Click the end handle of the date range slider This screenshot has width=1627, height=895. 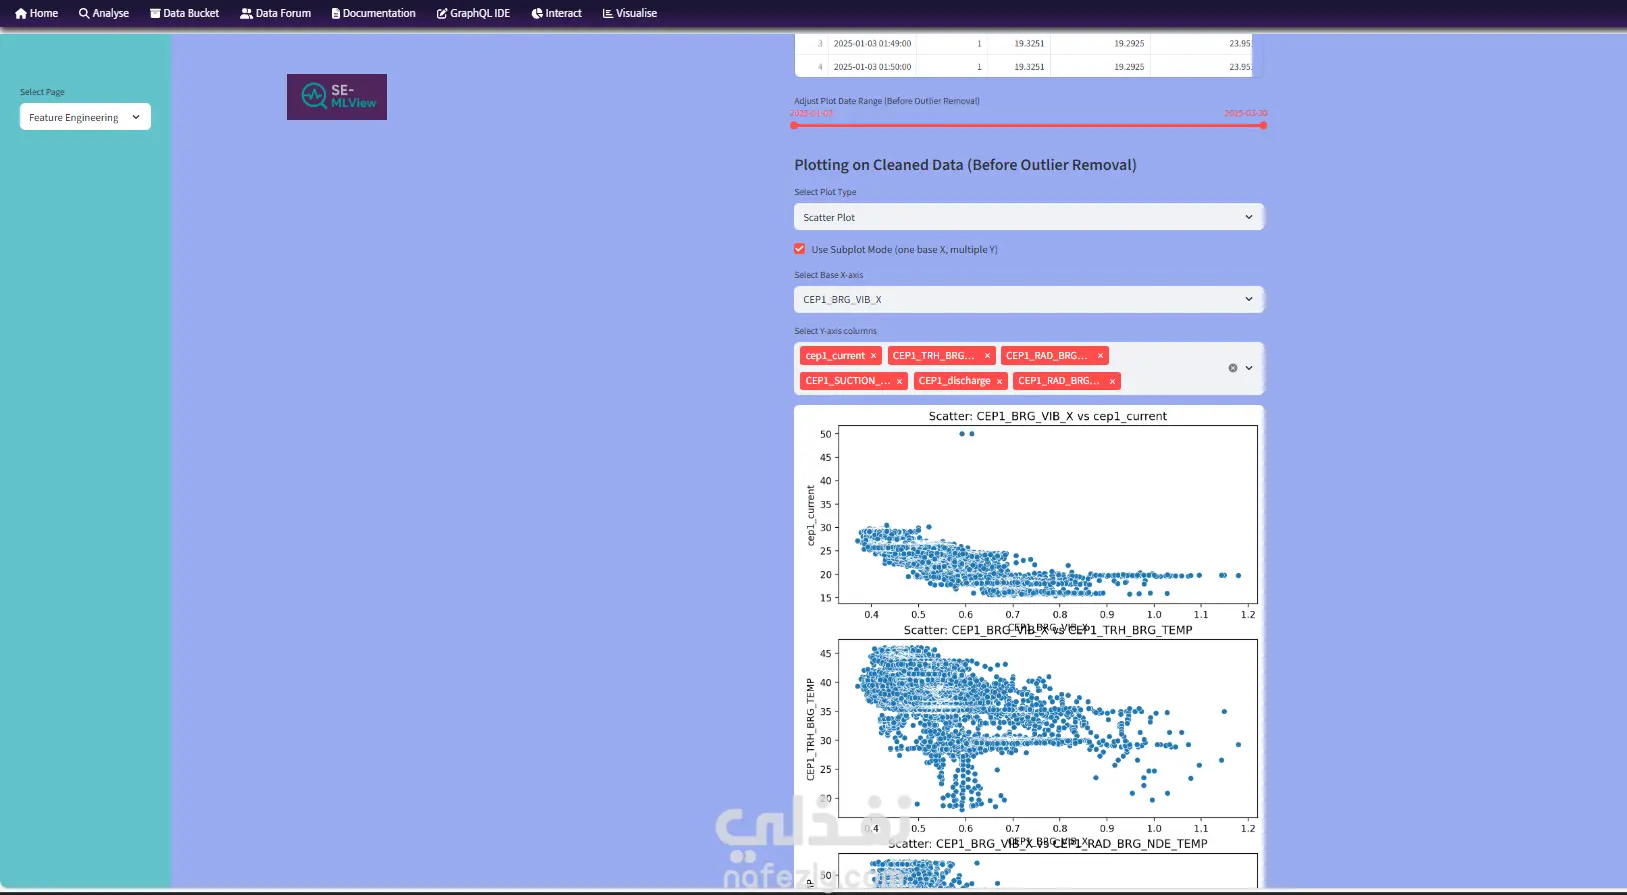[1263, 125]
